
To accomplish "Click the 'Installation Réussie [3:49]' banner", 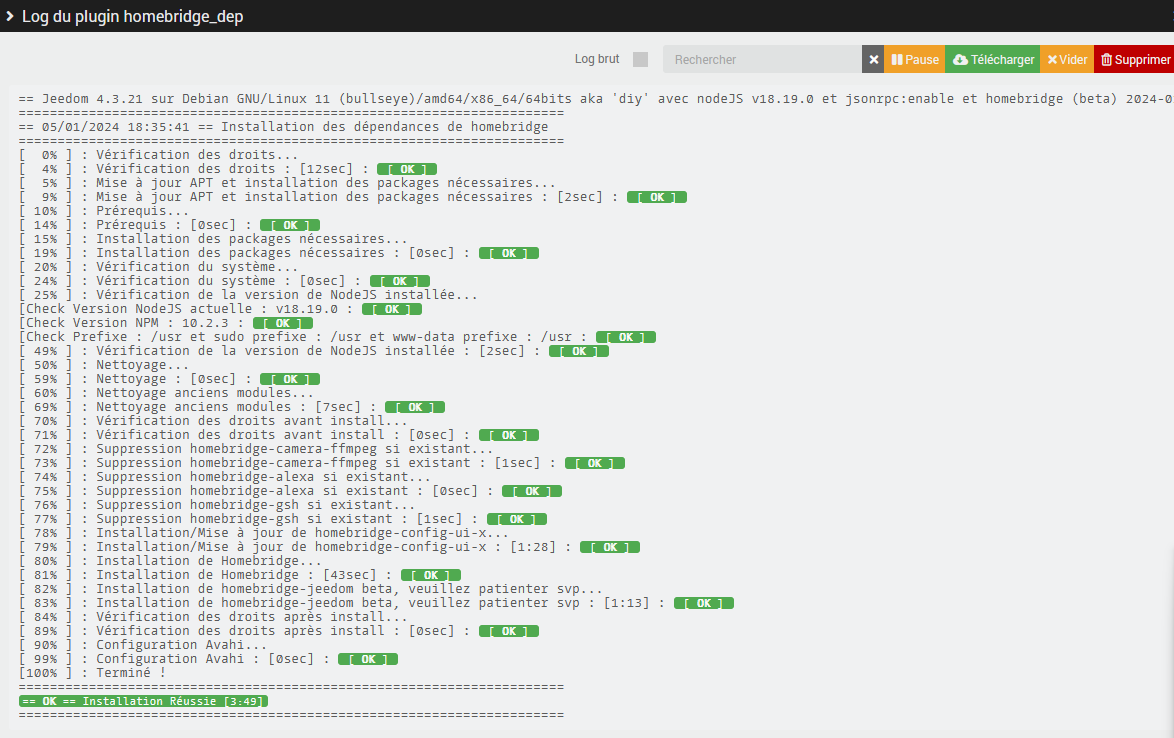I will tap(143, 702).
